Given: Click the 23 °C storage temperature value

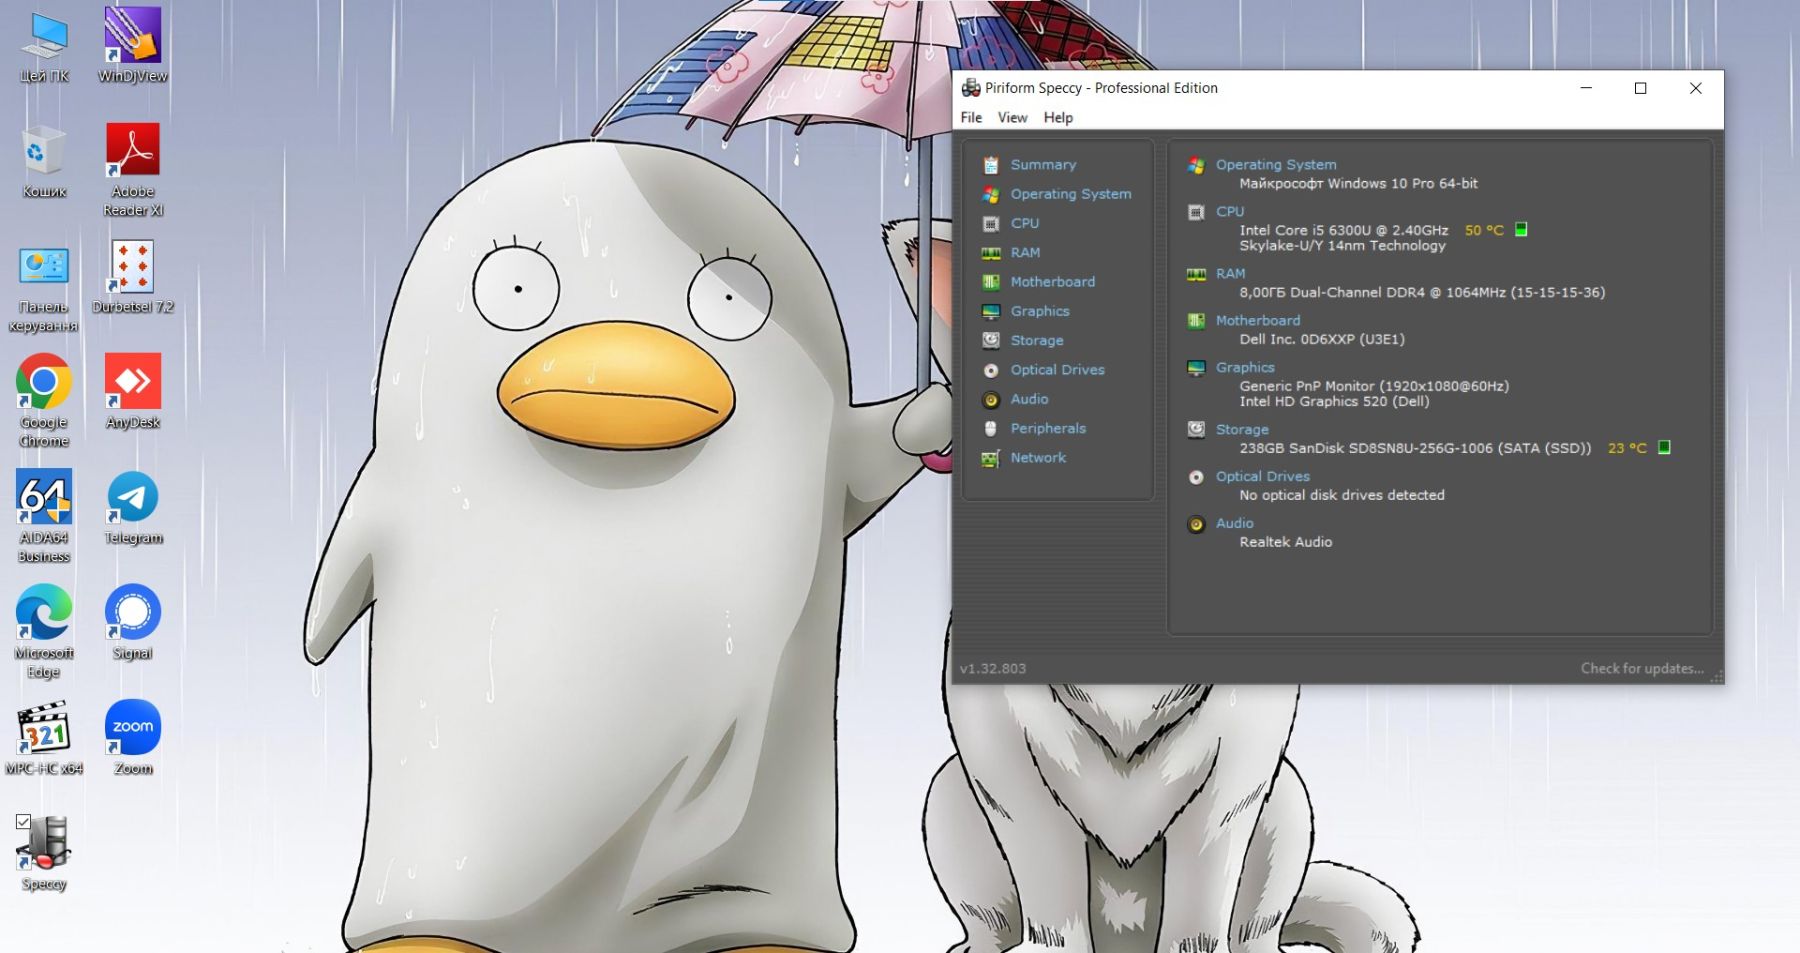Looking at the screenshot, I should click(1627, 449).
